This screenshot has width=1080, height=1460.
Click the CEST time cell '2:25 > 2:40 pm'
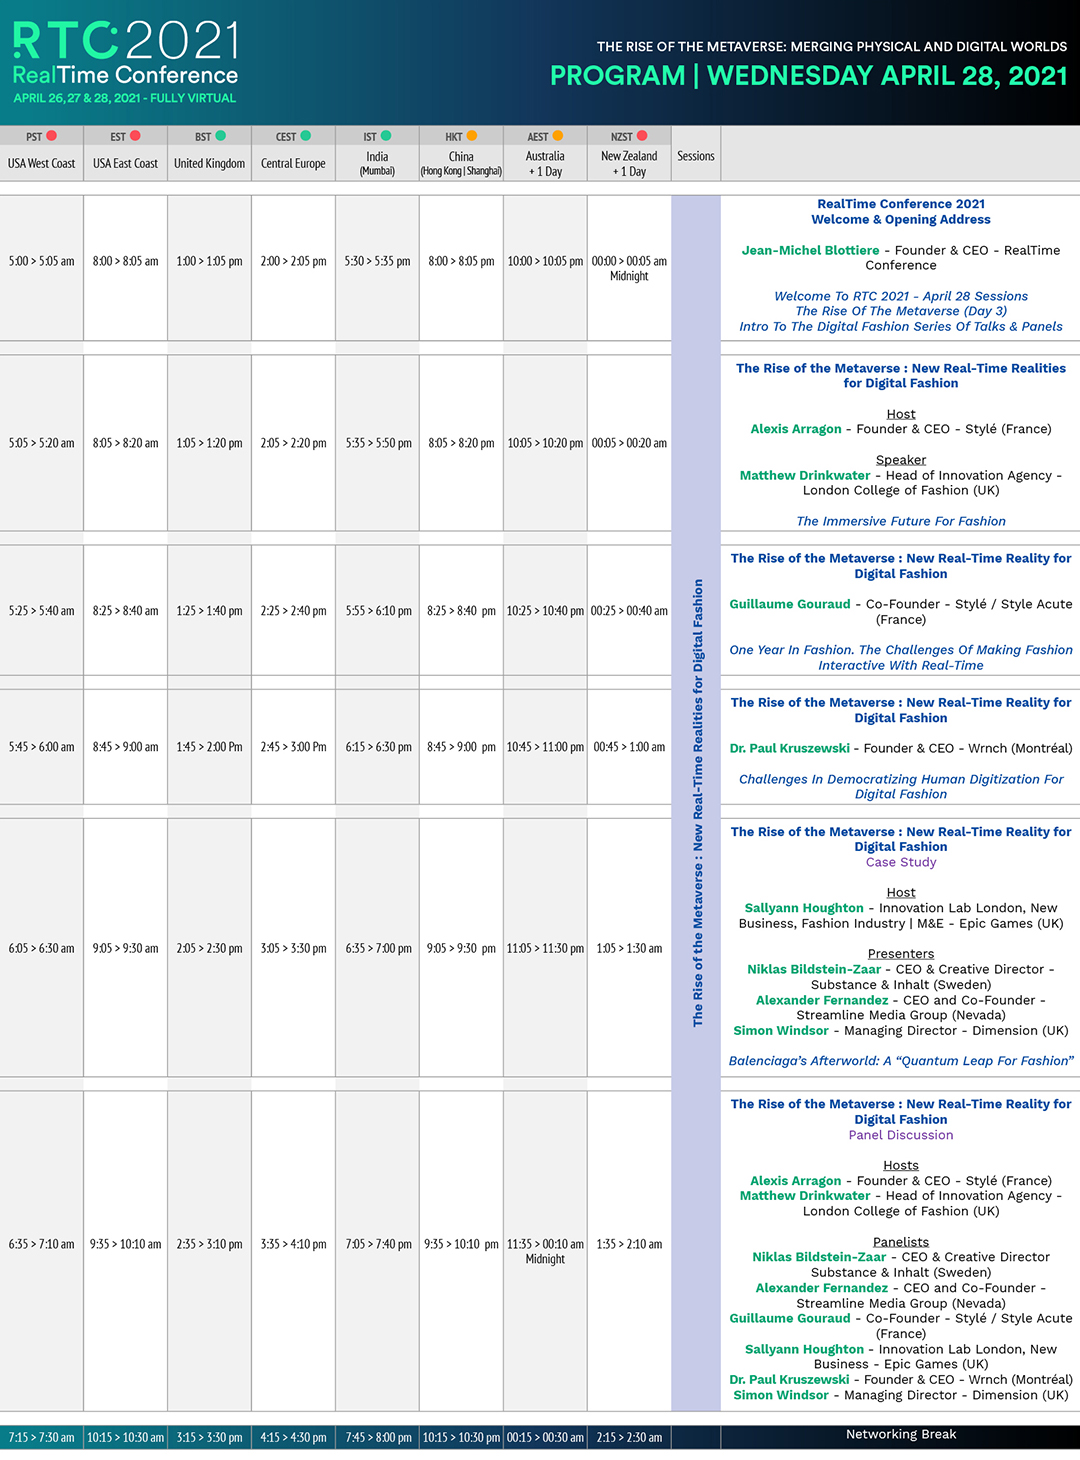[x=294, y=611]
